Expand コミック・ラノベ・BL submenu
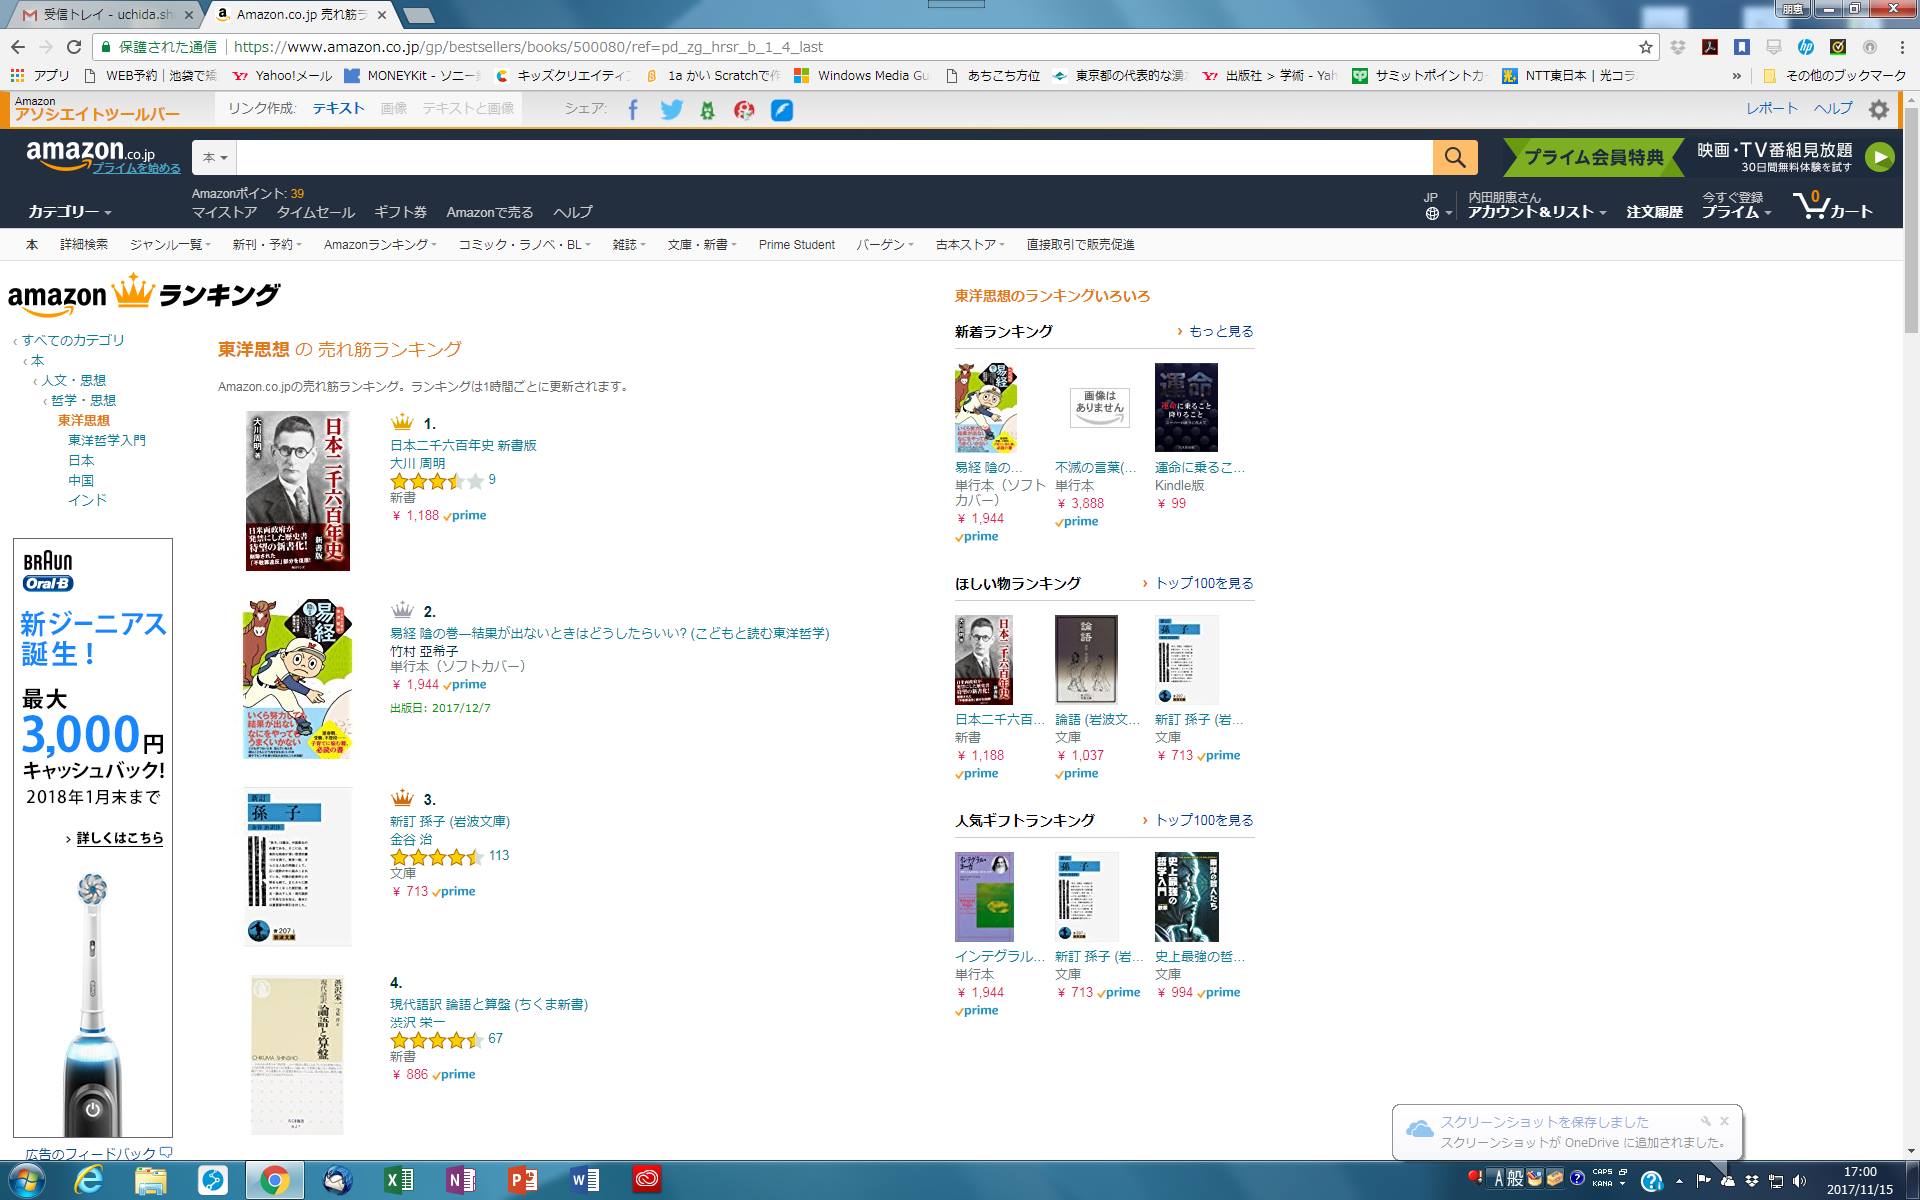The height and width of the screenshot is (1200, 1920). pyautogui.click(x=524, y=244)
